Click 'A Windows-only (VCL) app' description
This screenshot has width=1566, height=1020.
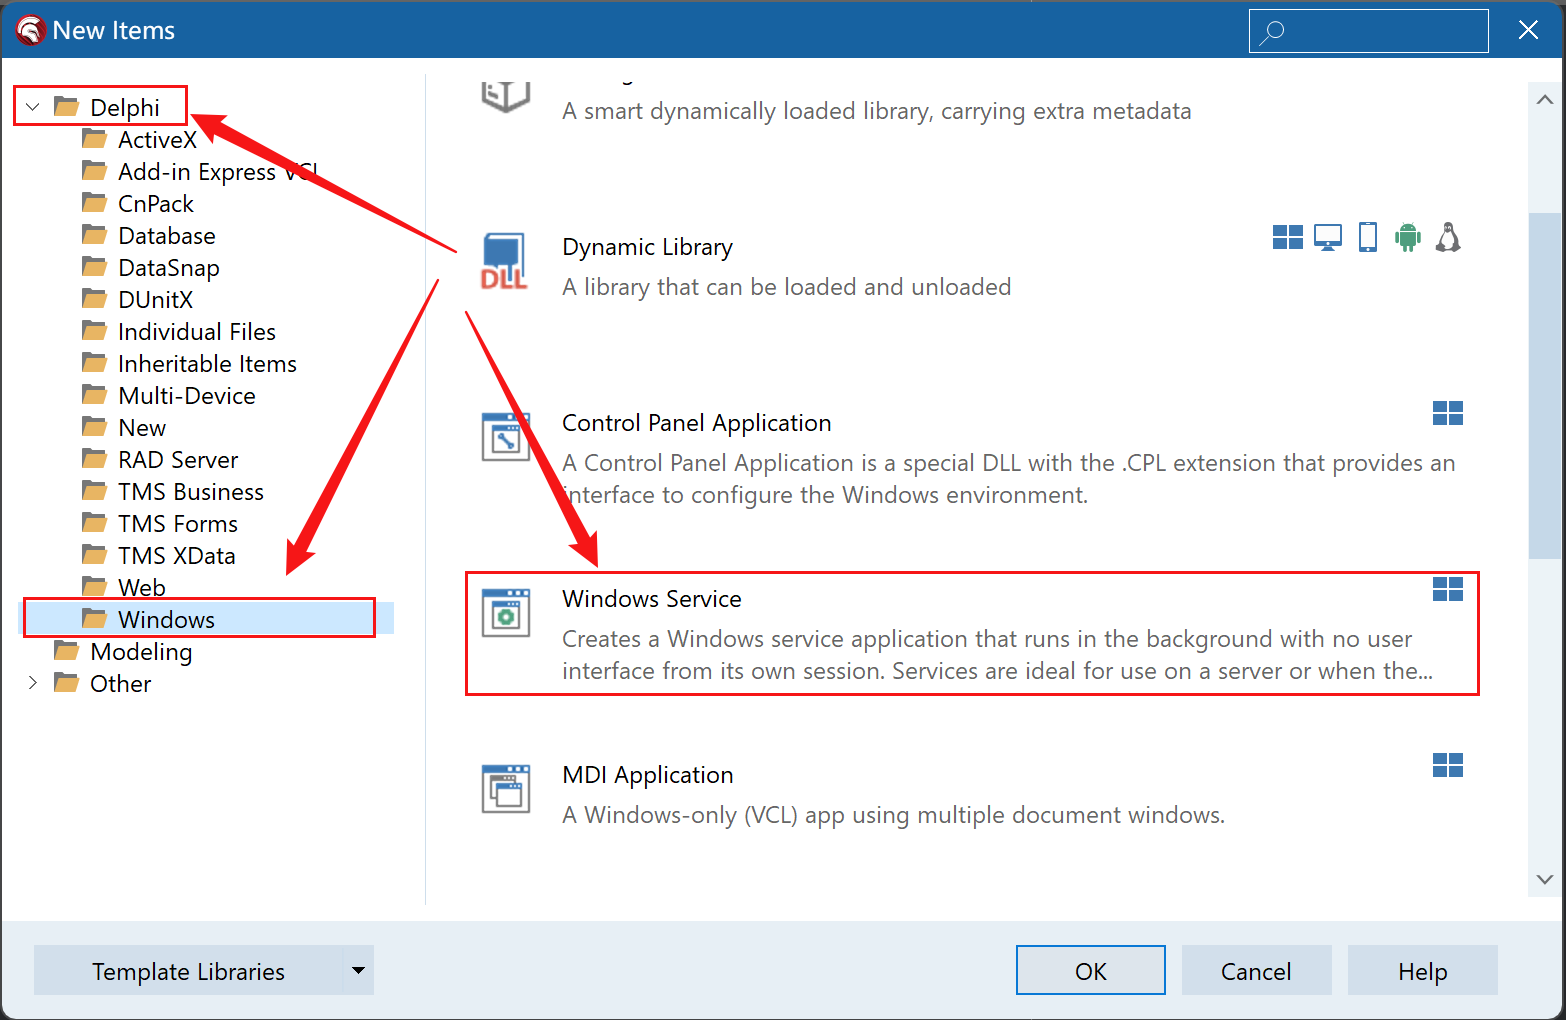point(893,815)
